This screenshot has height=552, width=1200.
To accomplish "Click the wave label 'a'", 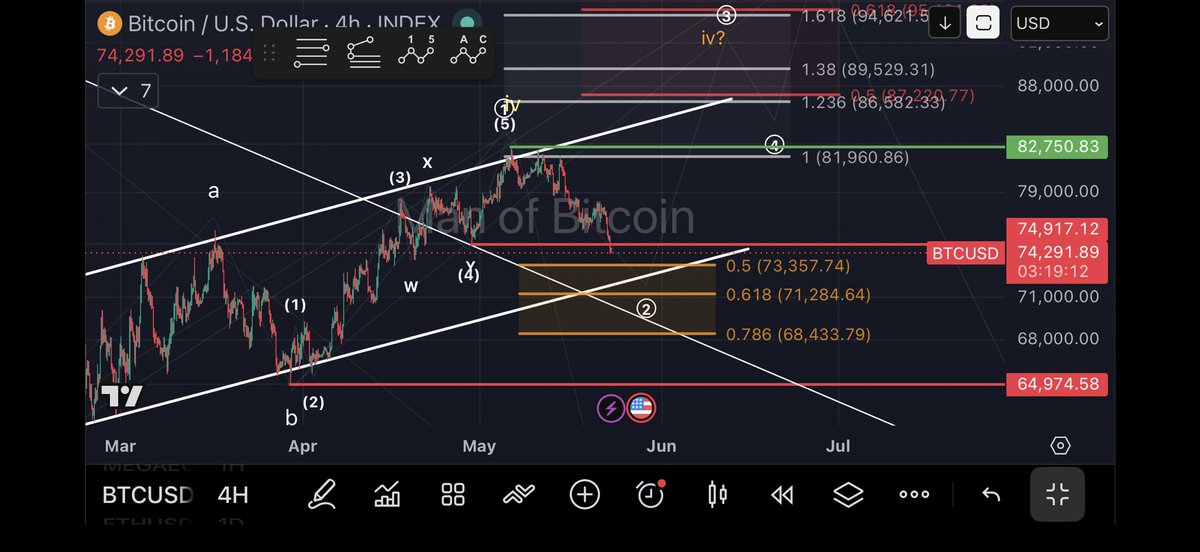I will (x=213, y=191).
